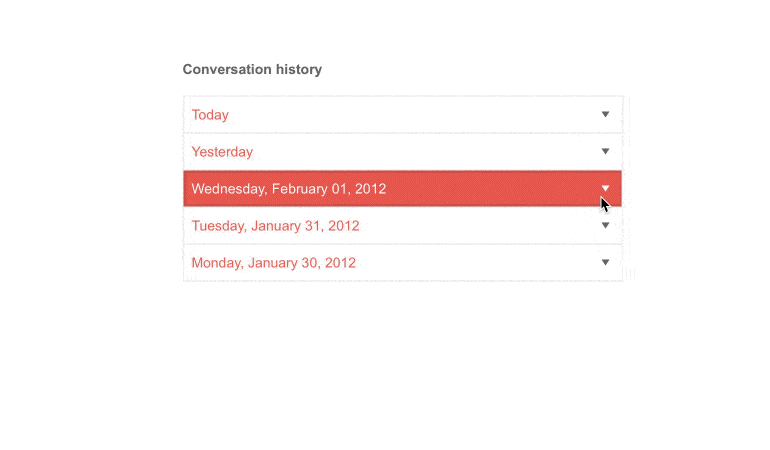Viewport: 770px width, 450px height.
Task: Select Monday, January 30, 2012 text
Action: click(x=273, y=263)
